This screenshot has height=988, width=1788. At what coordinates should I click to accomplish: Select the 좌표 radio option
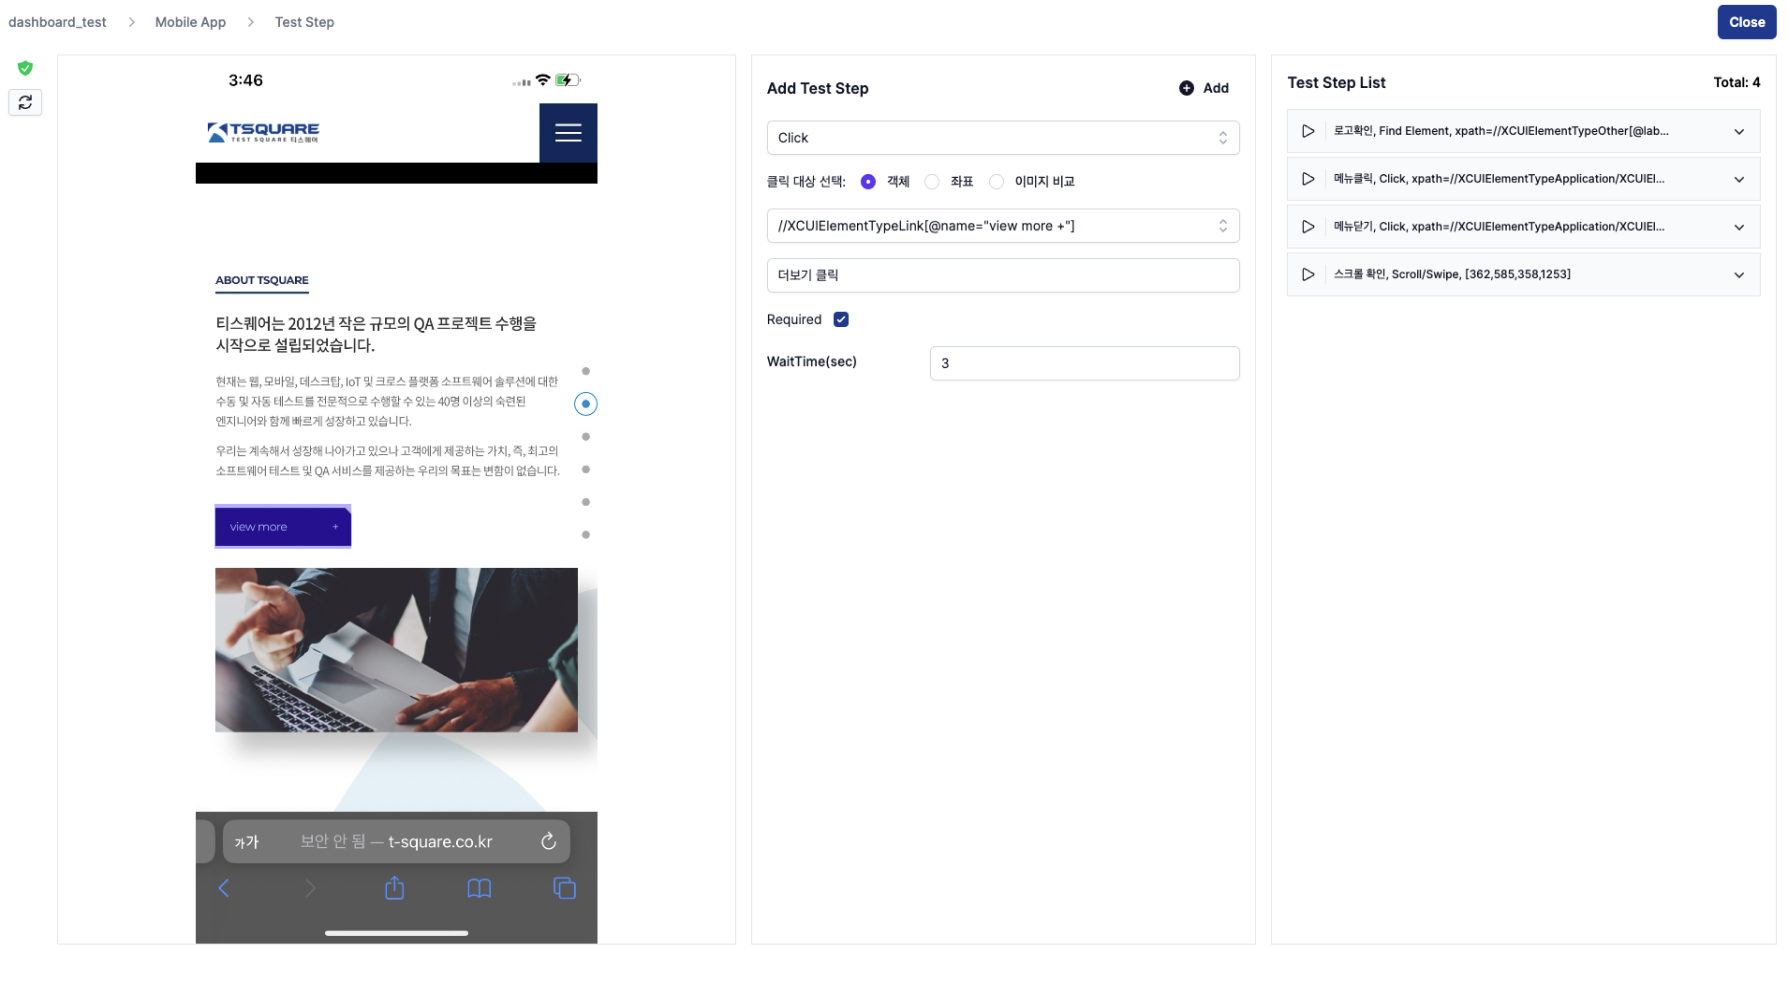tap(932, 182)
